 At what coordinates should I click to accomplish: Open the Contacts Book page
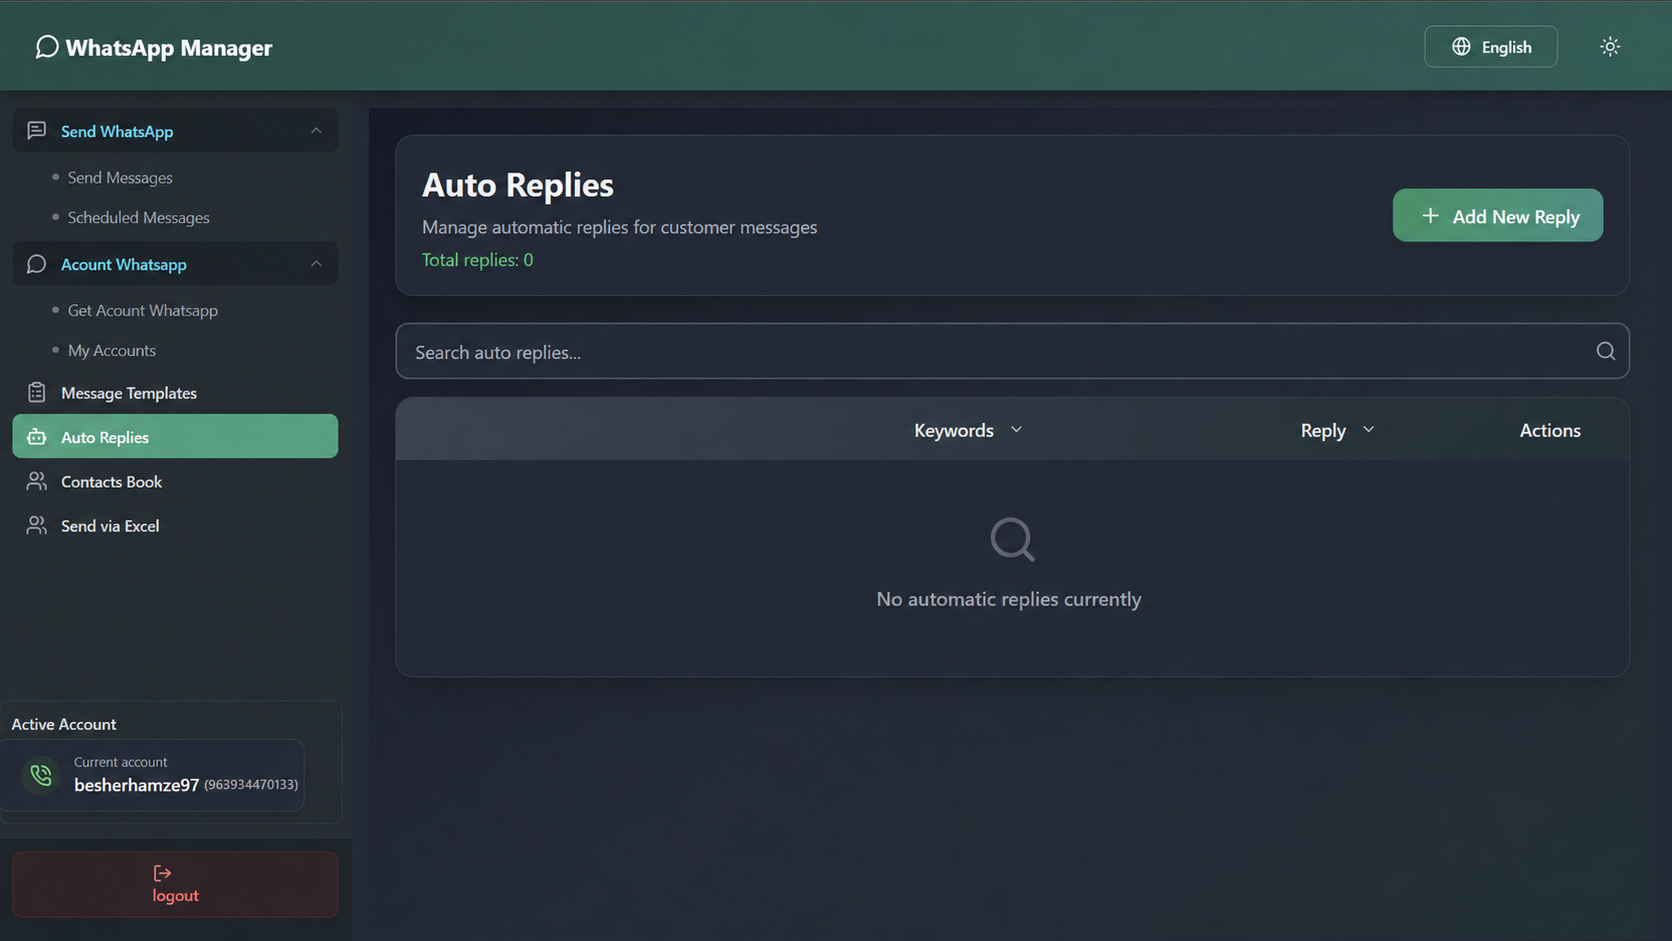click(175, 482)
